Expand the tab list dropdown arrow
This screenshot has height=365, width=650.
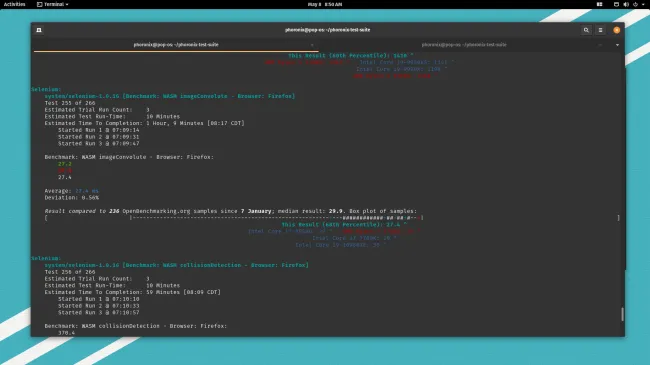click(x=617, y=45)
